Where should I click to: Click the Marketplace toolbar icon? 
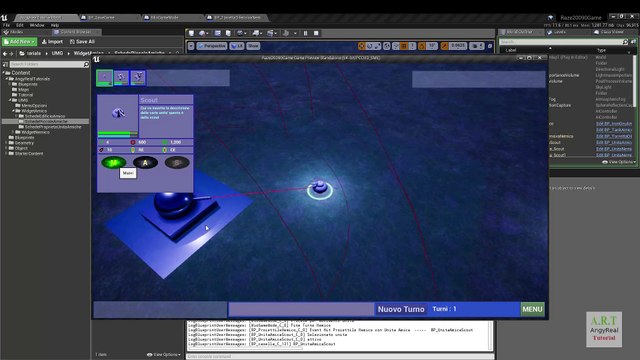(x=228, y=33)
